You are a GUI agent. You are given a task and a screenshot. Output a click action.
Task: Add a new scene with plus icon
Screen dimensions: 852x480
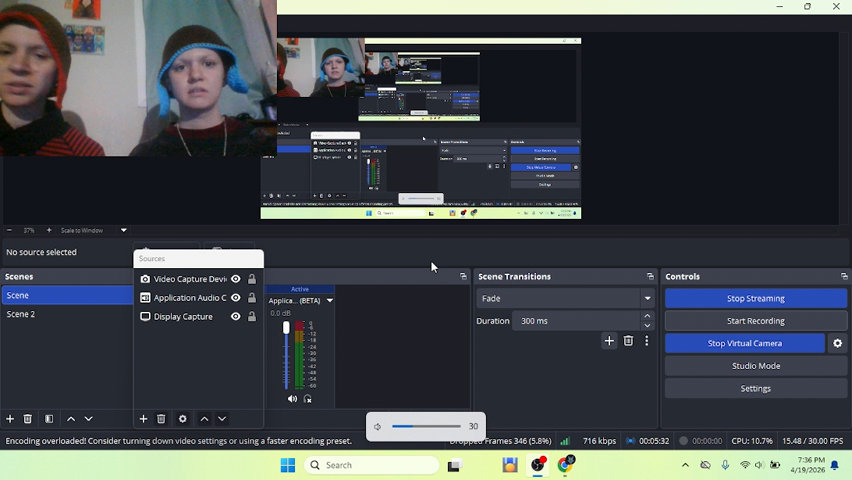pos(10,419)
